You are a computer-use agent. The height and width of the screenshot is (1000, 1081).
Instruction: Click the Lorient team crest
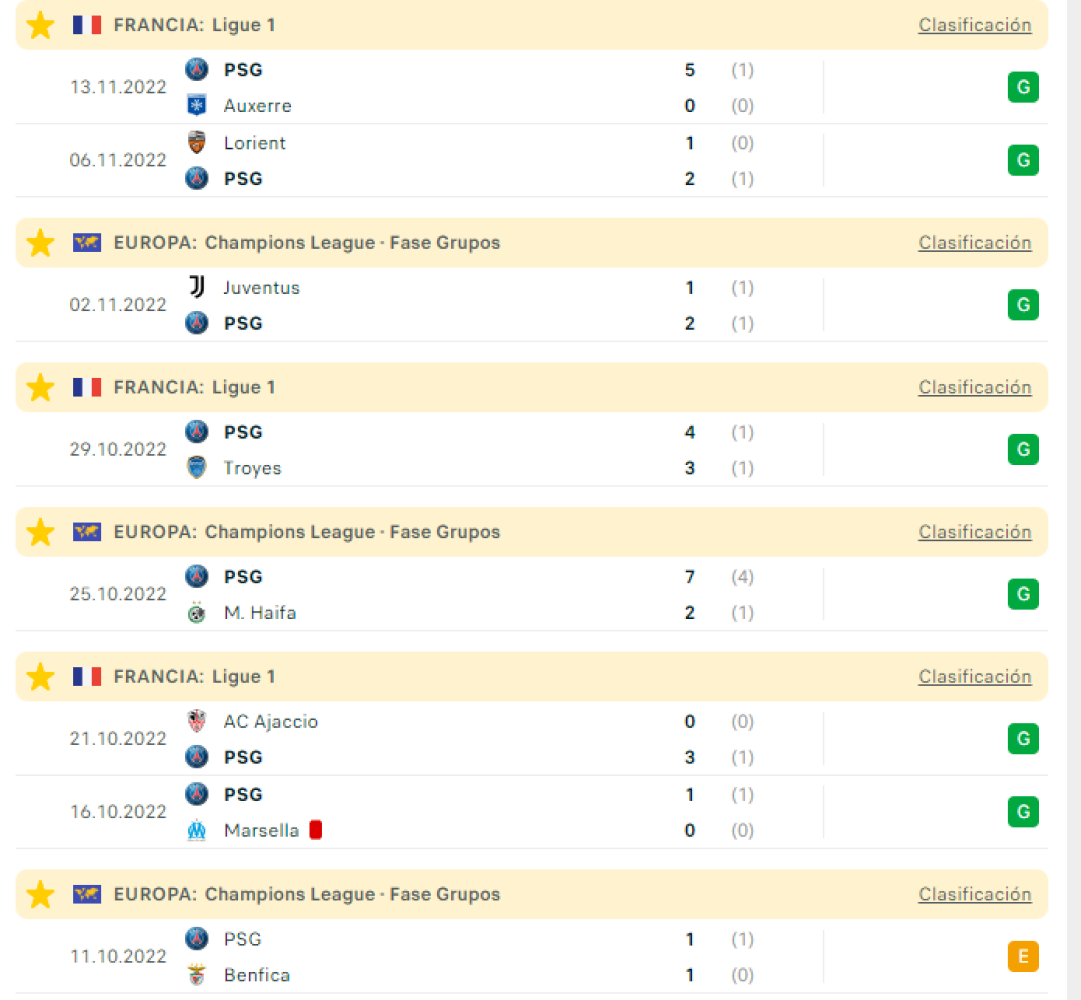point(196,143)
